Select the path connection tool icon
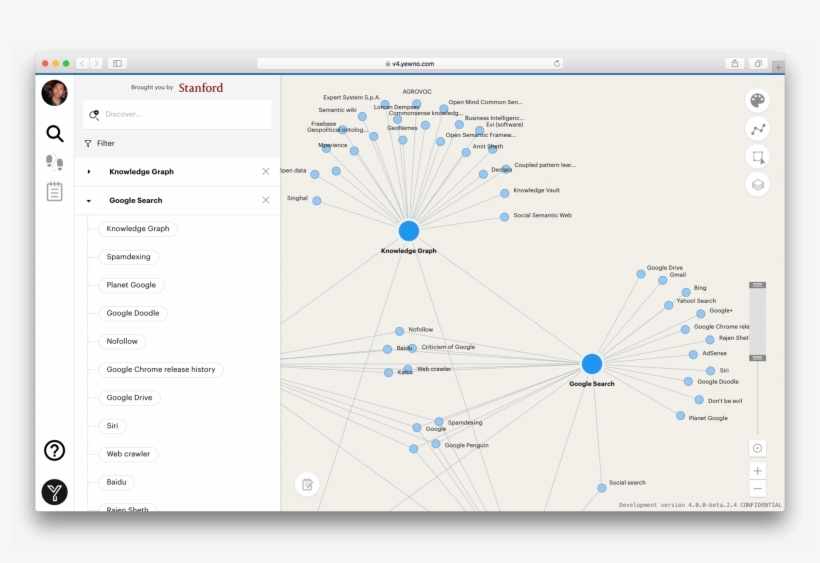Viewport: 820px width, 563px height. coord(757,129)
